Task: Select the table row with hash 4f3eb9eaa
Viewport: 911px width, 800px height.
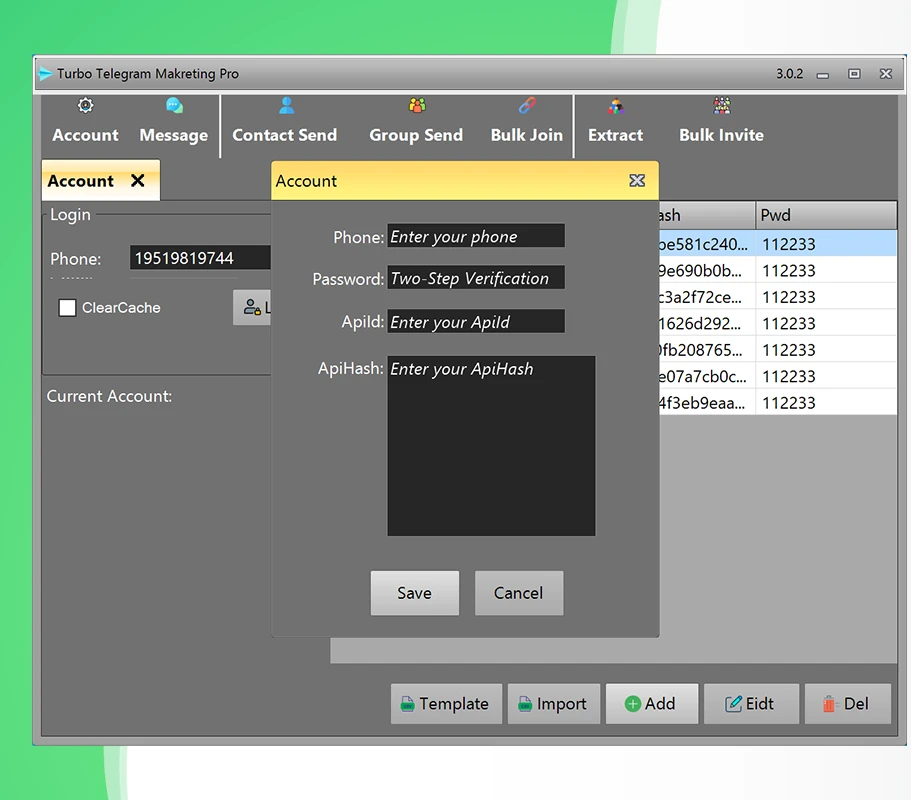Action: click(x=777, y=403)
